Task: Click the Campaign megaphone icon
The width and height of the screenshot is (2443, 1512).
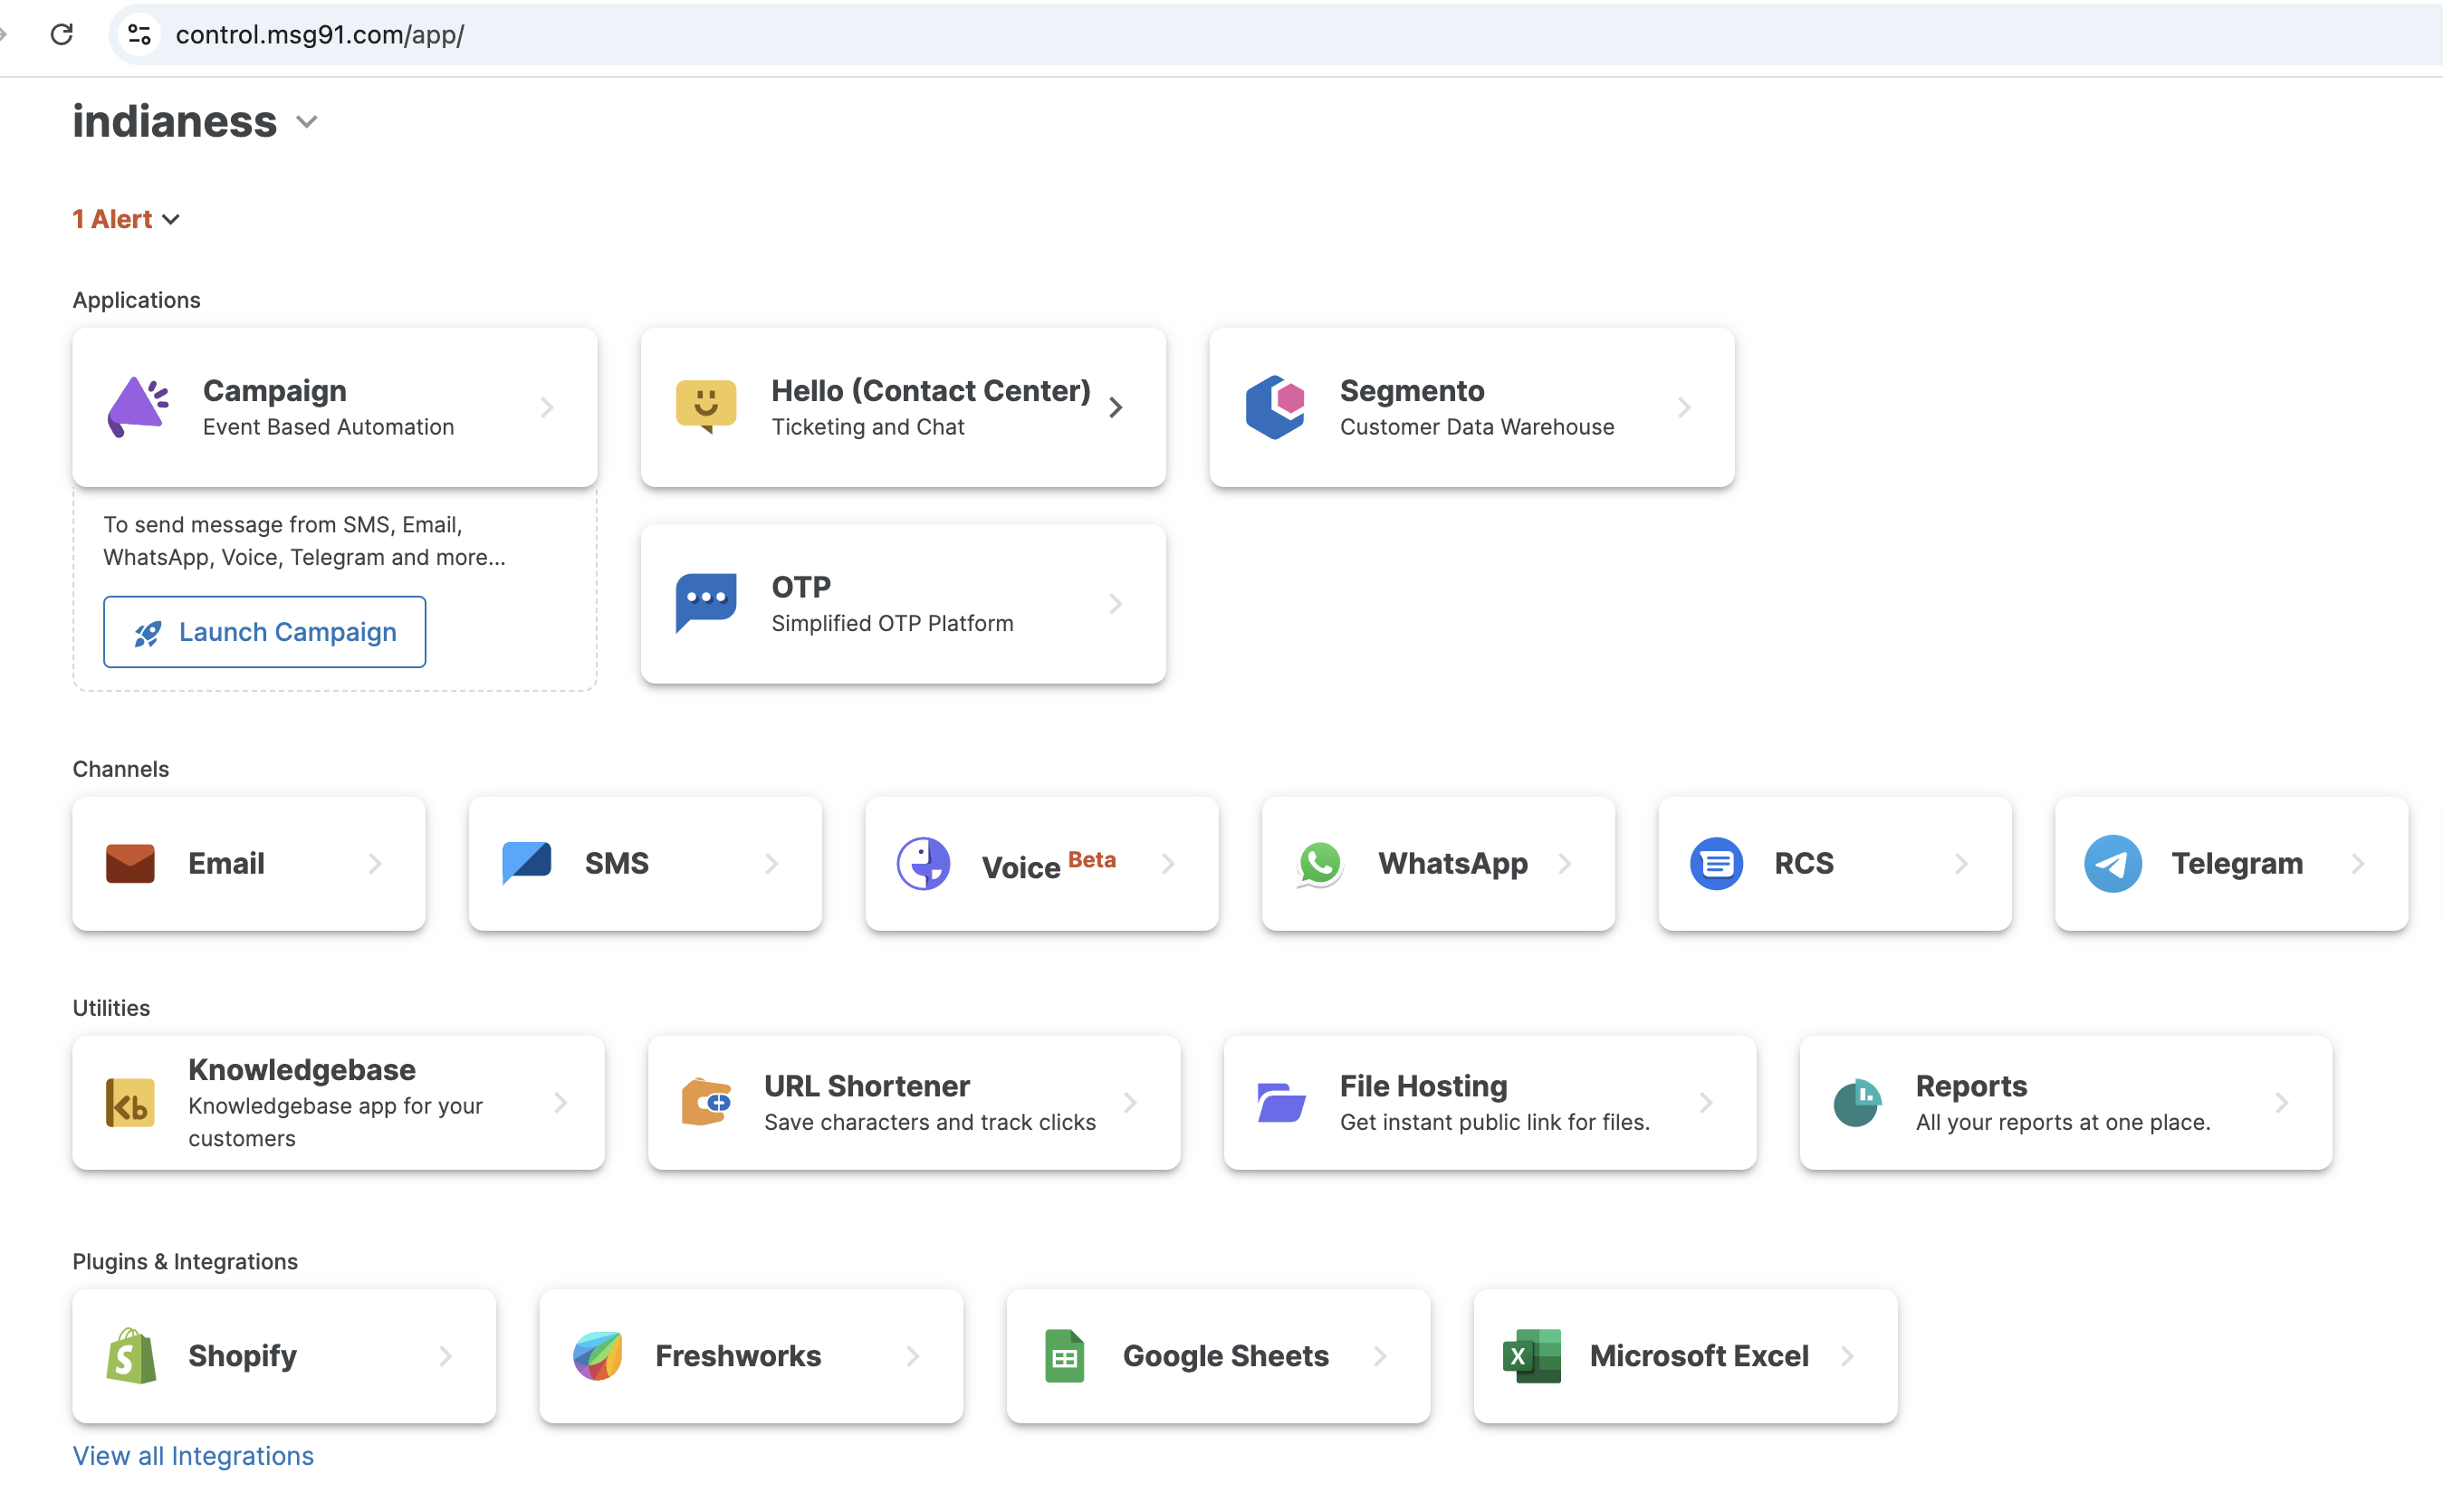Action: point(138,407)
